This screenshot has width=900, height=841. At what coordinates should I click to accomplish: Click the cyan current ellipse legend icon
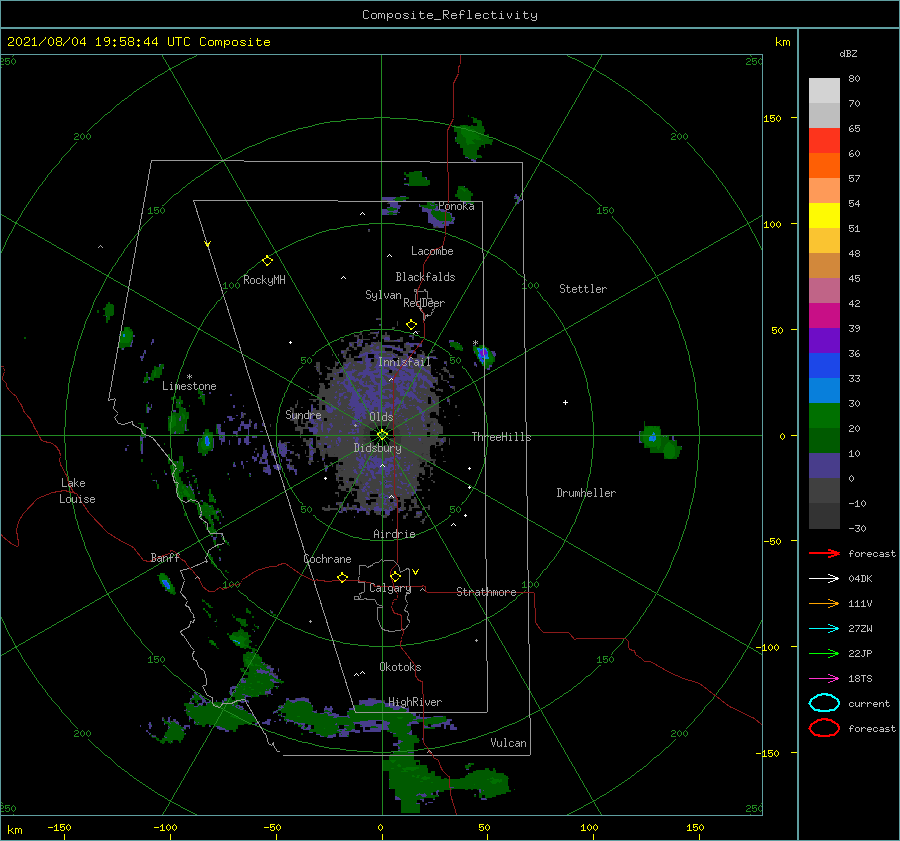pyautogui.click(x=824, y=703)
